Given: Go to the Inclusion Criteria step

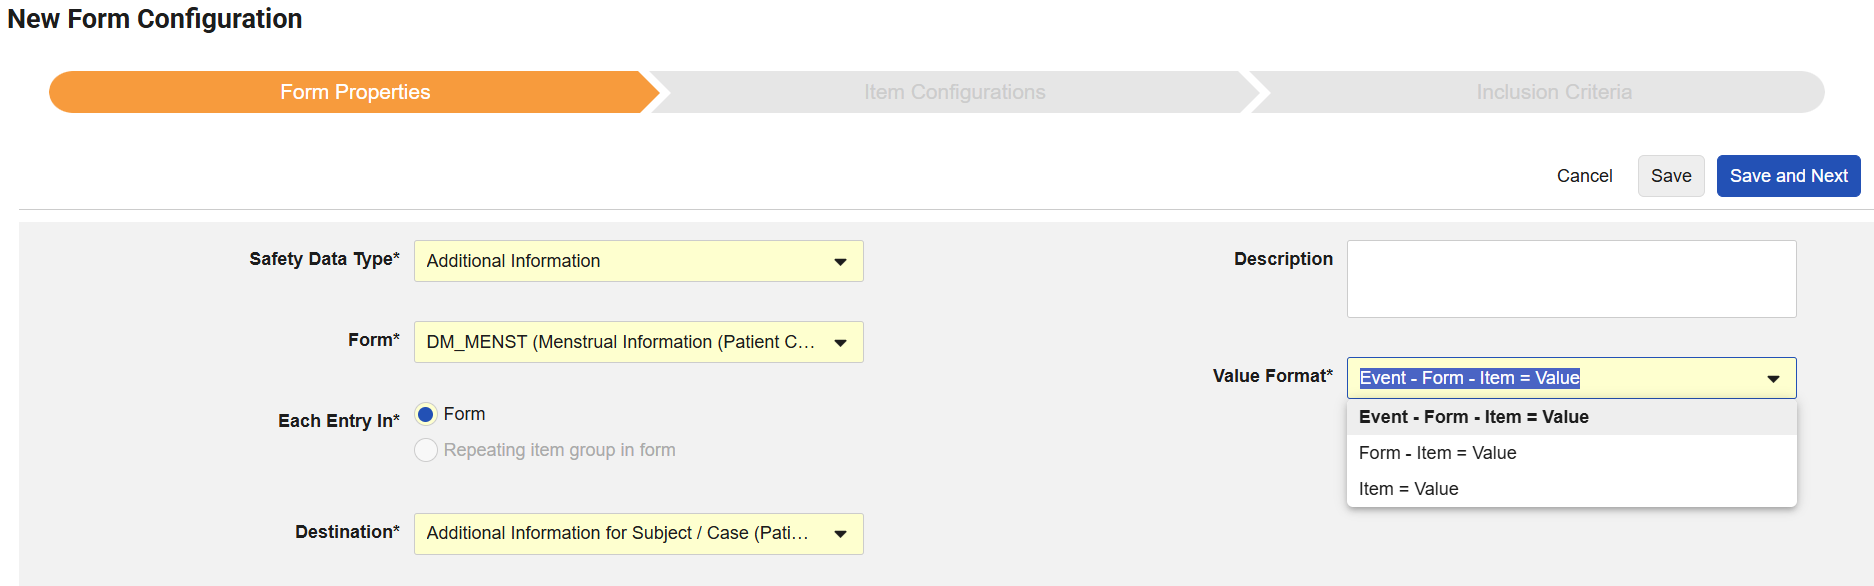Looking at the screenshot, I should (1553, 92).
